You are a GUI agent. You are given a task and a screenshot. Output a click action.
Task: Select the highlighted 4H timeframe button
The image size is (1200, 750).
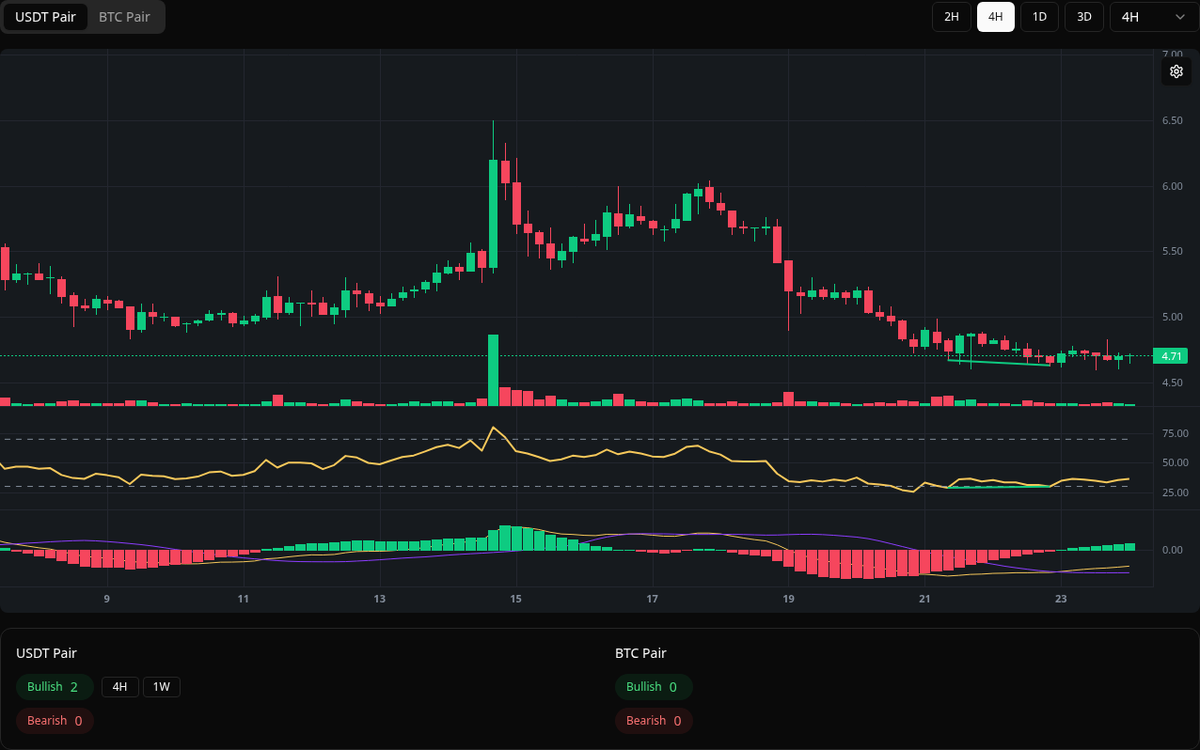click(x=995, y=17)
